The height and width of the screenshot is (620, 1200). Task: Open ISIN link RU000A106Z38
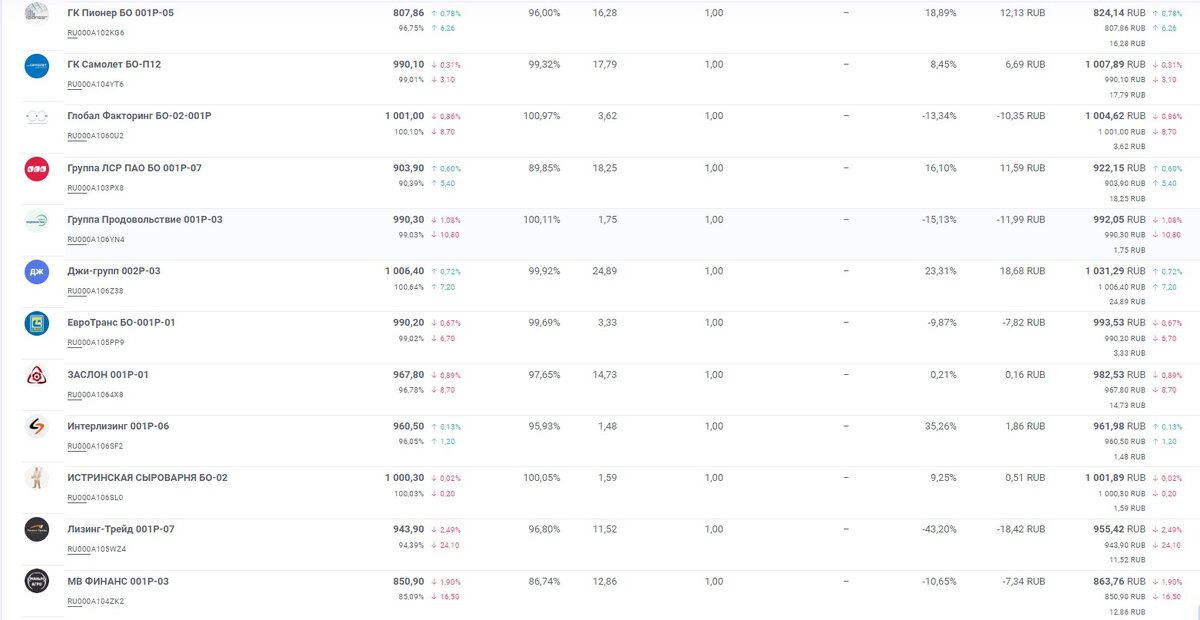click(95, 291)
